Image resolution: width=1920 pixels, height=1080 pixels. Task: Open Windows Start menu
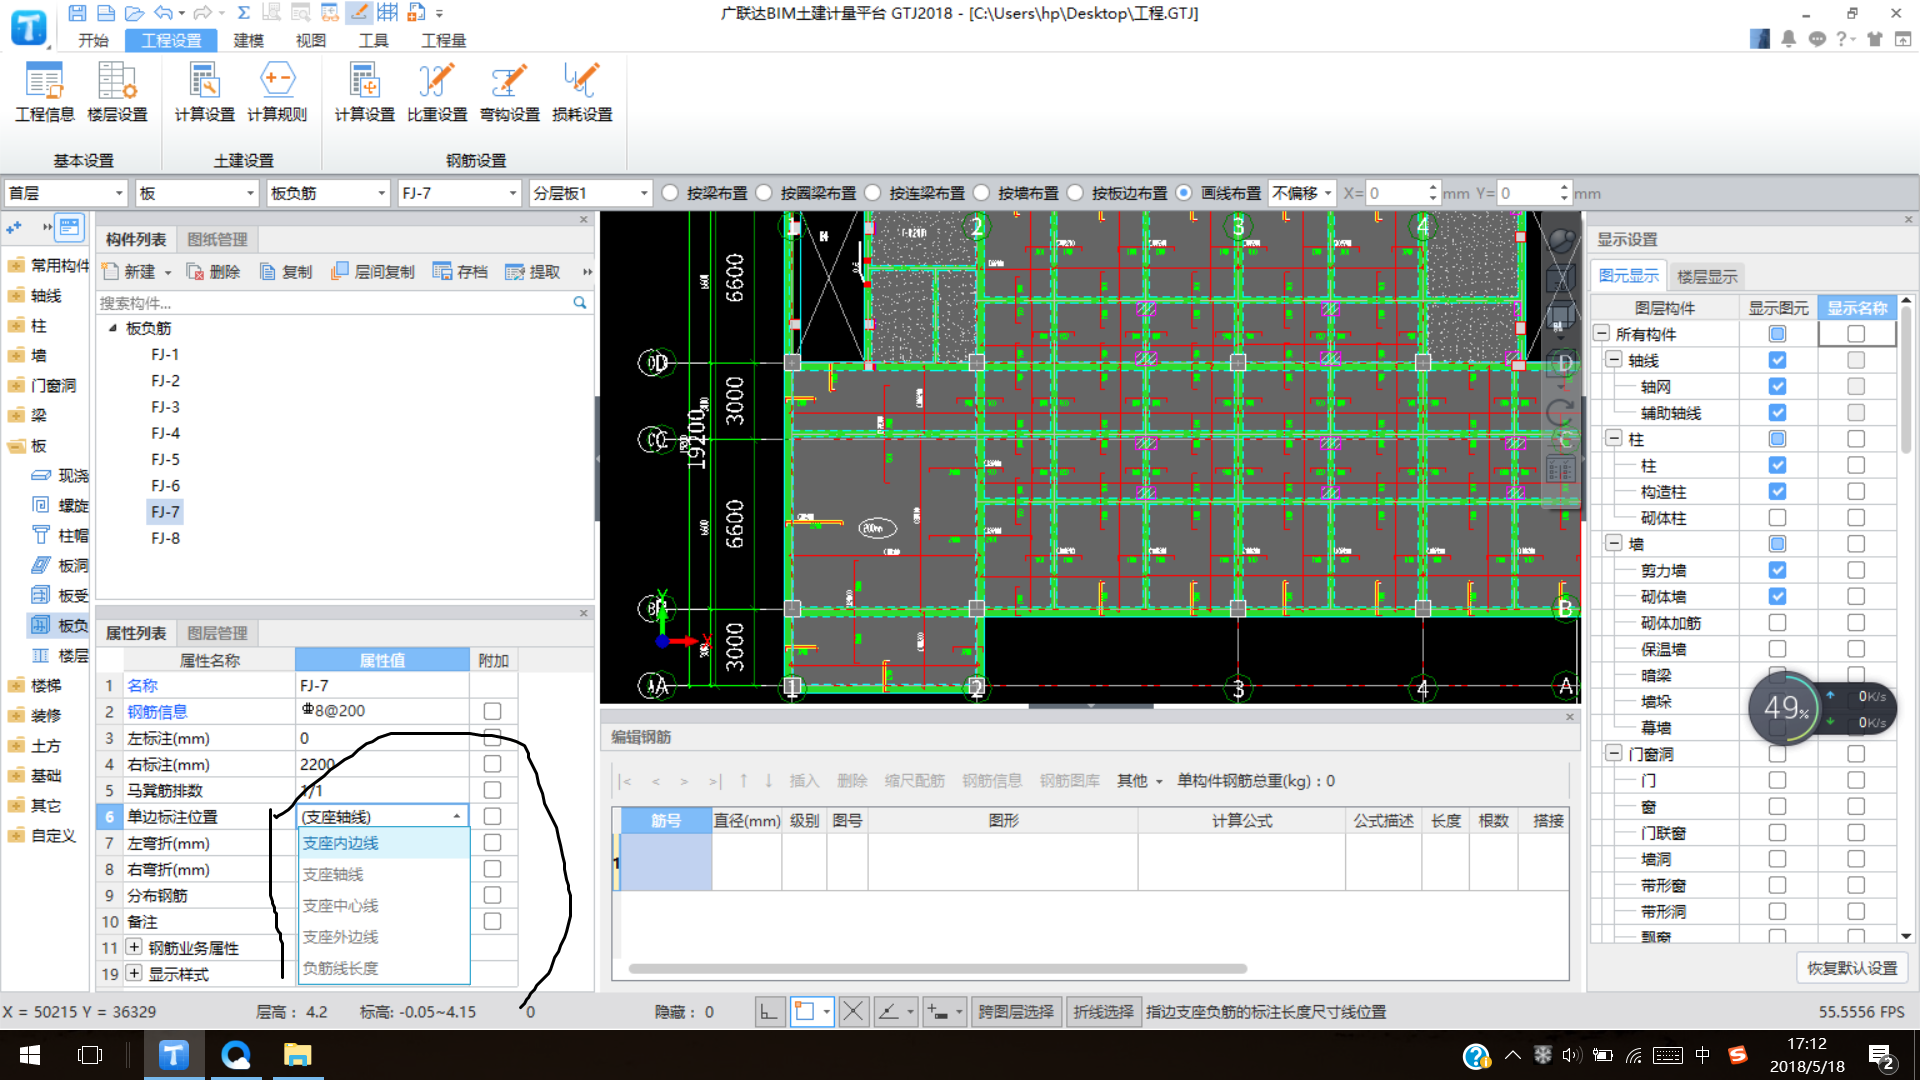30,1055
